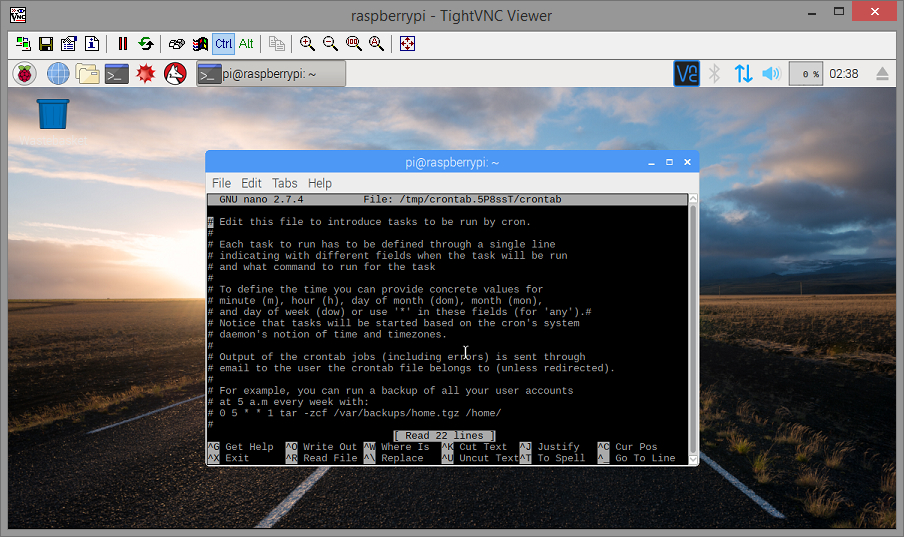The width and height of the screenshot is (904, 537).
Task: Click the '^C Cur Pos' nano shortcut
Action: [x=628, y=447]
